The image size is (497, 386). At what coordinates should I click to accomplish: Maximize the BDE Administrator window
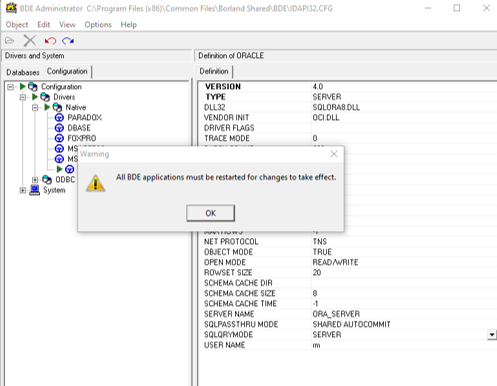click(x=457, y=8)
